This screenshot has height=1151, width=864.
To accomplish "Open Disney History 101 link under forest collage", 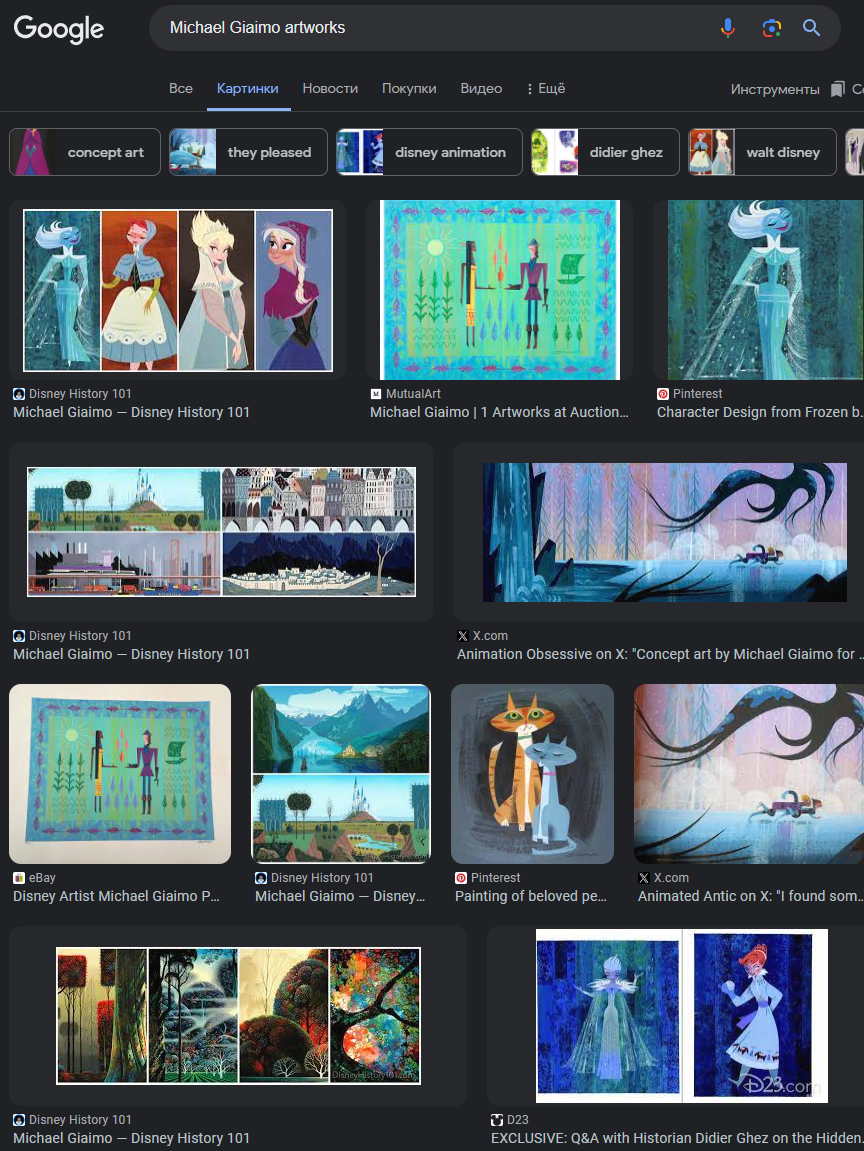I will point(131,1139).
